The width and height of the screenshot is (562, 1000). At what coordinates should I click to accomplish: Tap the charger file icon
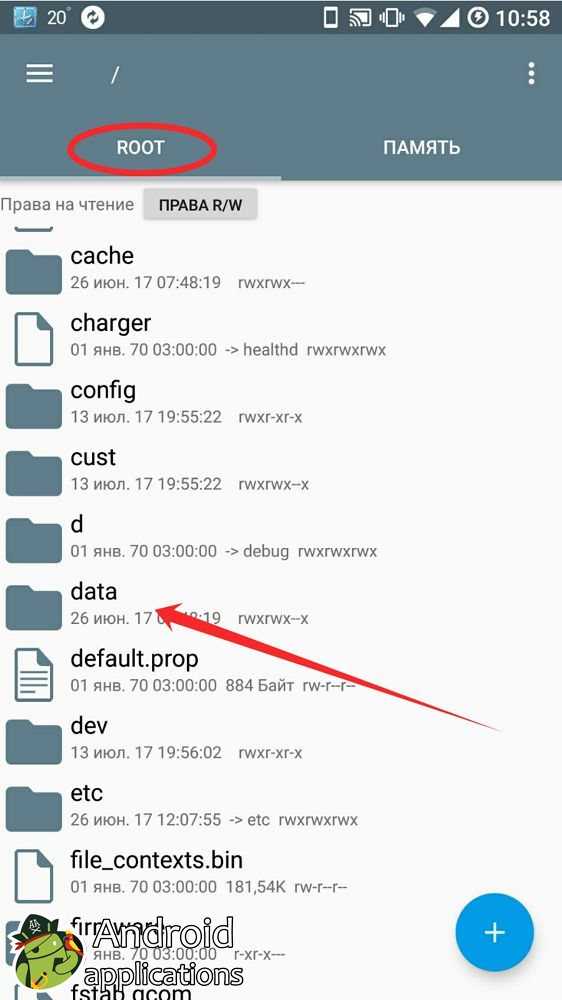point(34,339)
